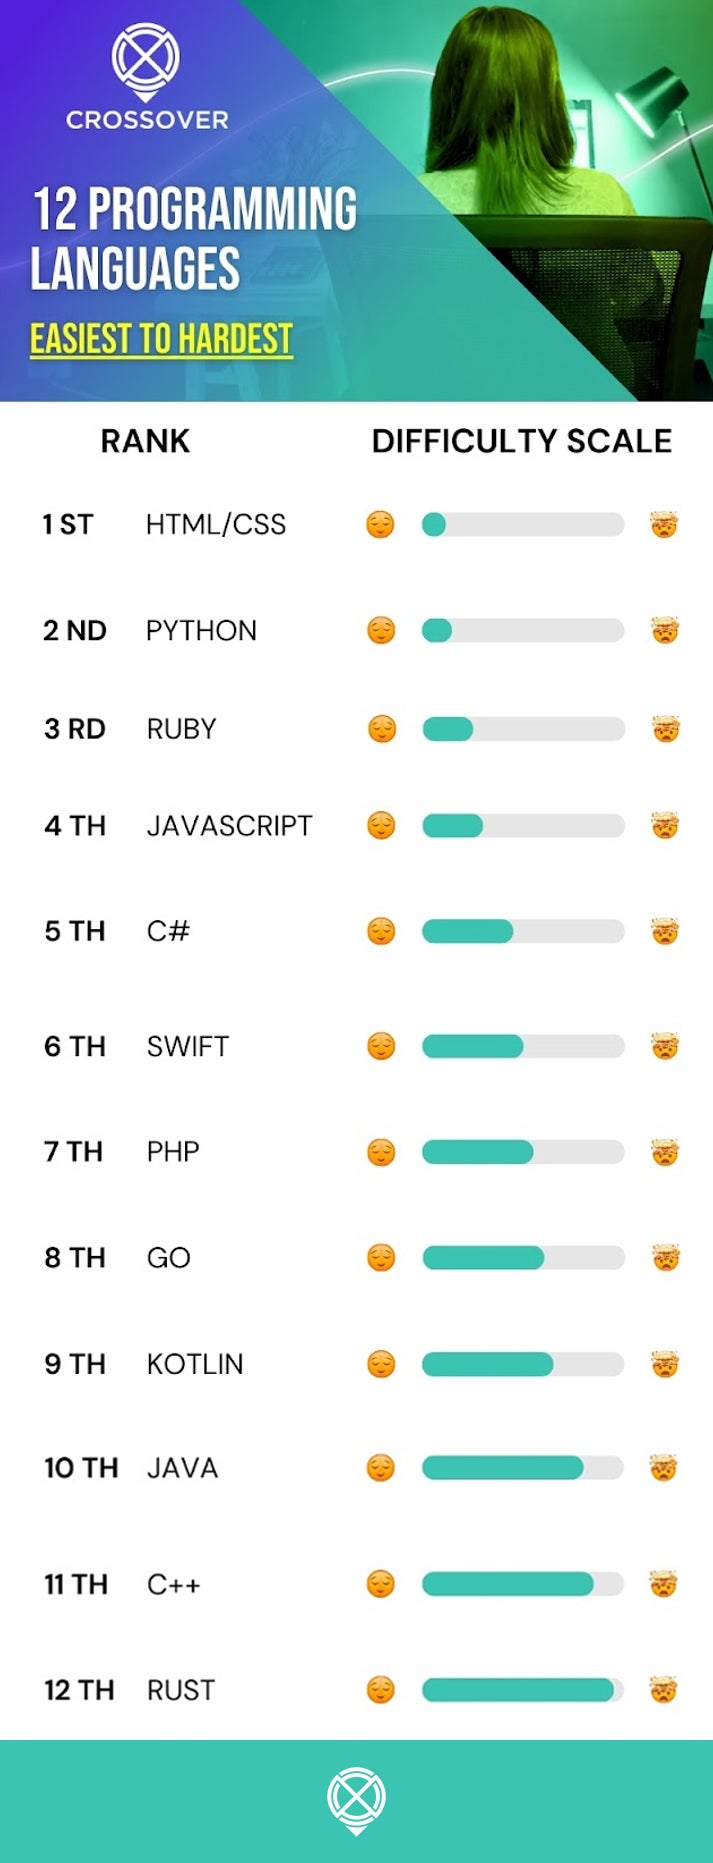Click the Rust difficulty bar
This screenshot has height=1863, width=713.
point(523,1690)
